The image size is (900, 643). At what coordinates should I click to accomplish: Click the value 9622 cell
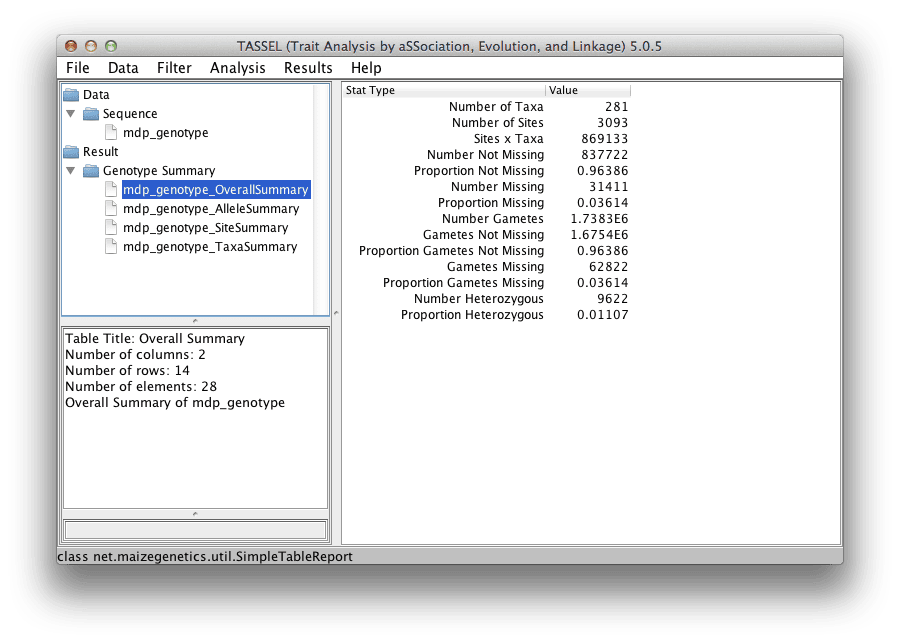[x=588, y=299]
